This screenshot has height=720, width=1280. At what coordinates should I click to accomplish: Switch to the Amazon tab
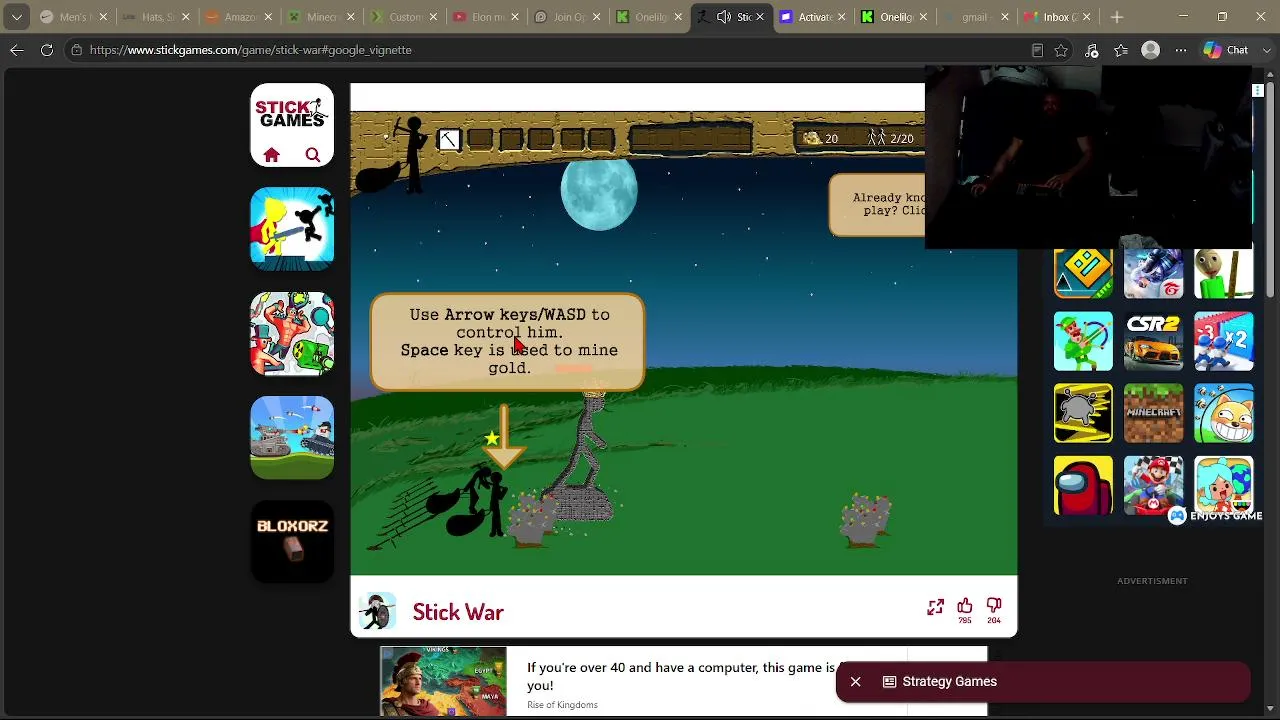point(237,17)
